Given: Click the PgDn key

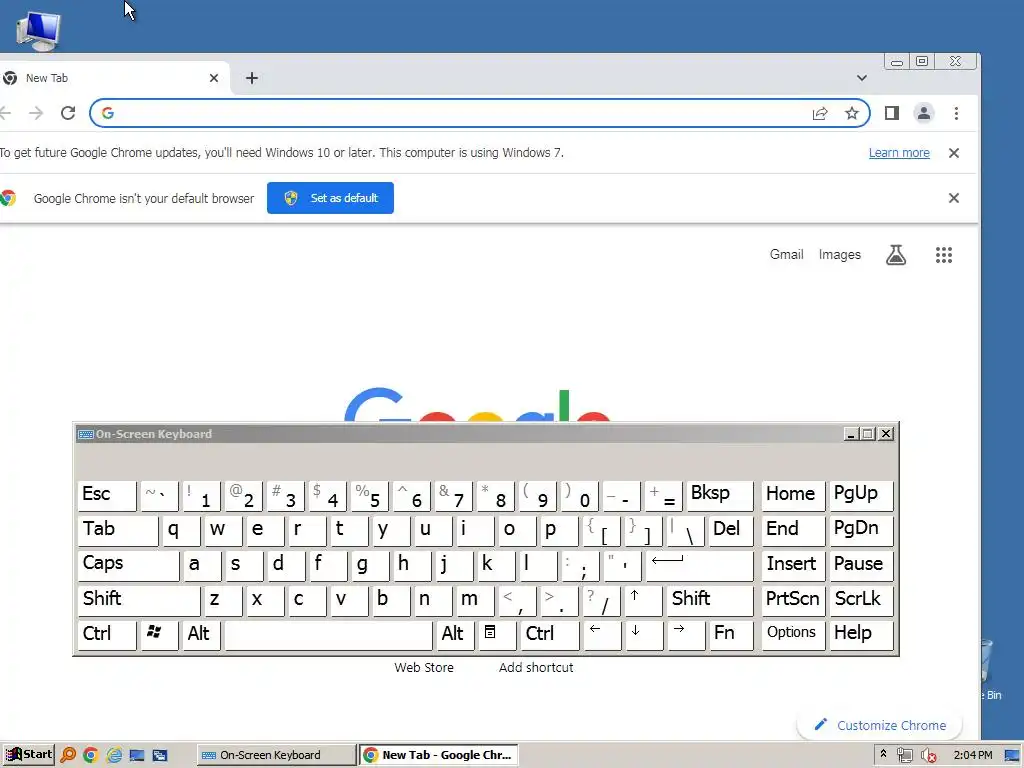Looking at the screenshot, I should click(x=861, y=531).
